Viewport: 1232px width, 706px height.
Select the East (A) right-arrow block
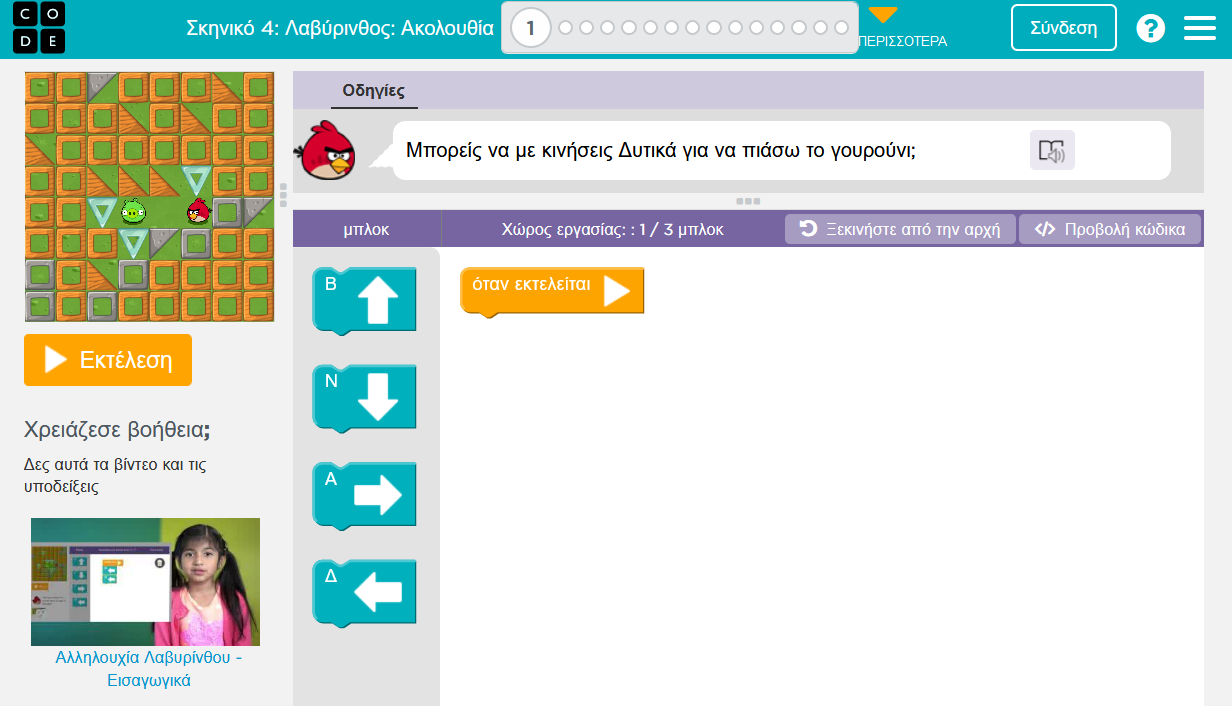click(x=365, y=494)
